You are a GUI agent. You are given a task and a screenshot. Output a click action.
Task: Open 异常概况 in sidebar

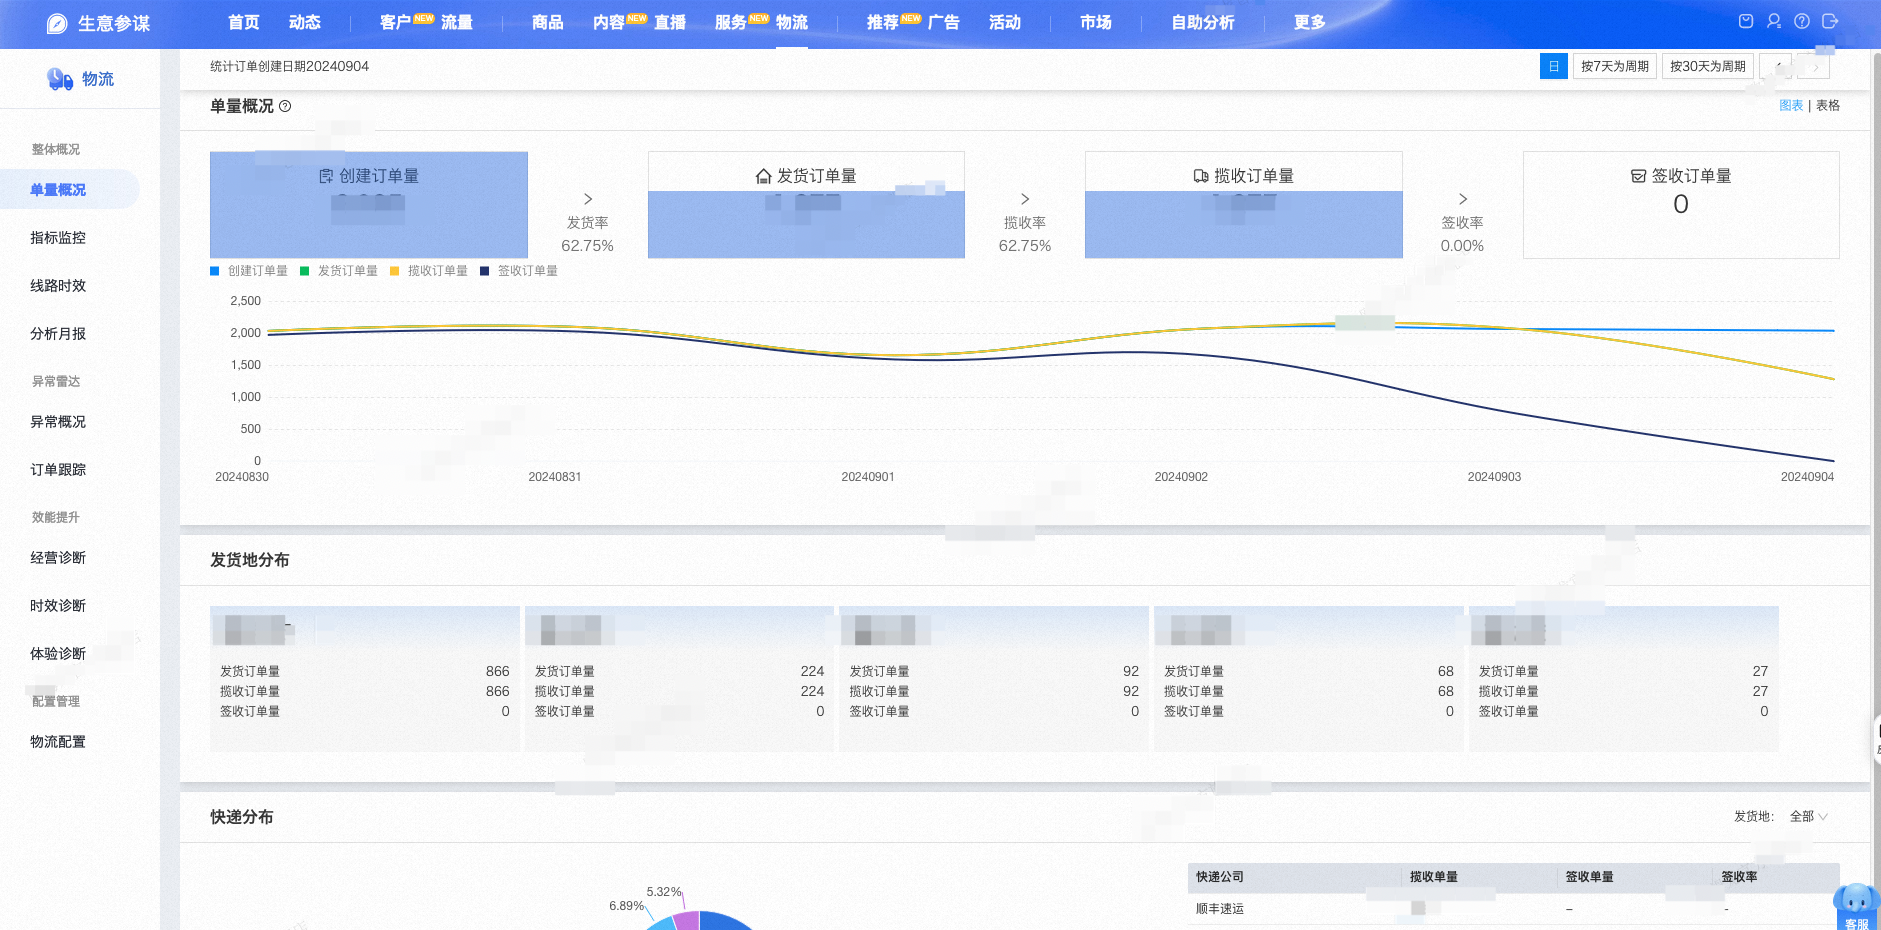point(58,422)
